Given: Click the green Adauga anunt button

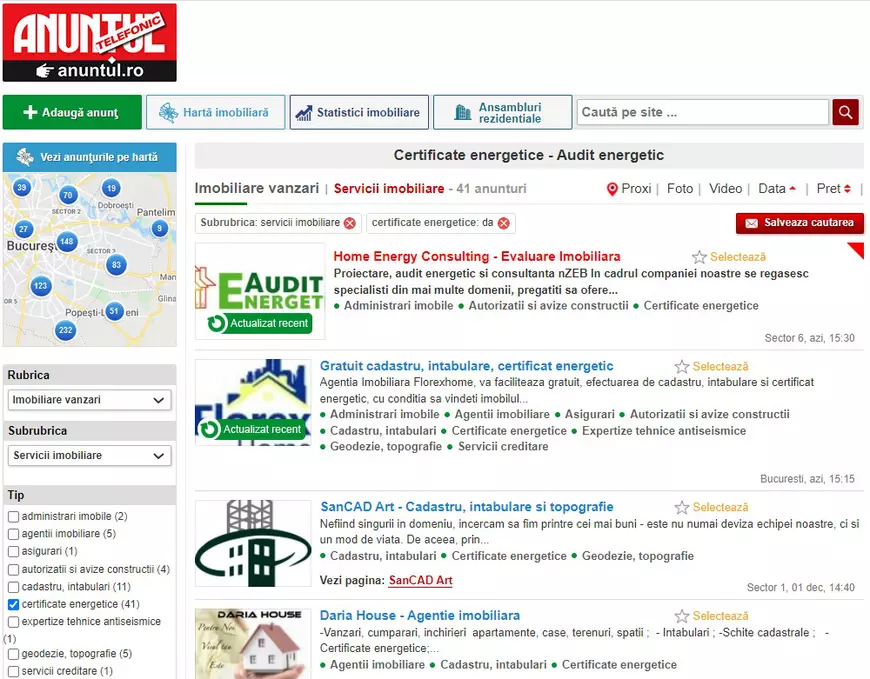Looking at the screenshot, I should pos(71,112).
